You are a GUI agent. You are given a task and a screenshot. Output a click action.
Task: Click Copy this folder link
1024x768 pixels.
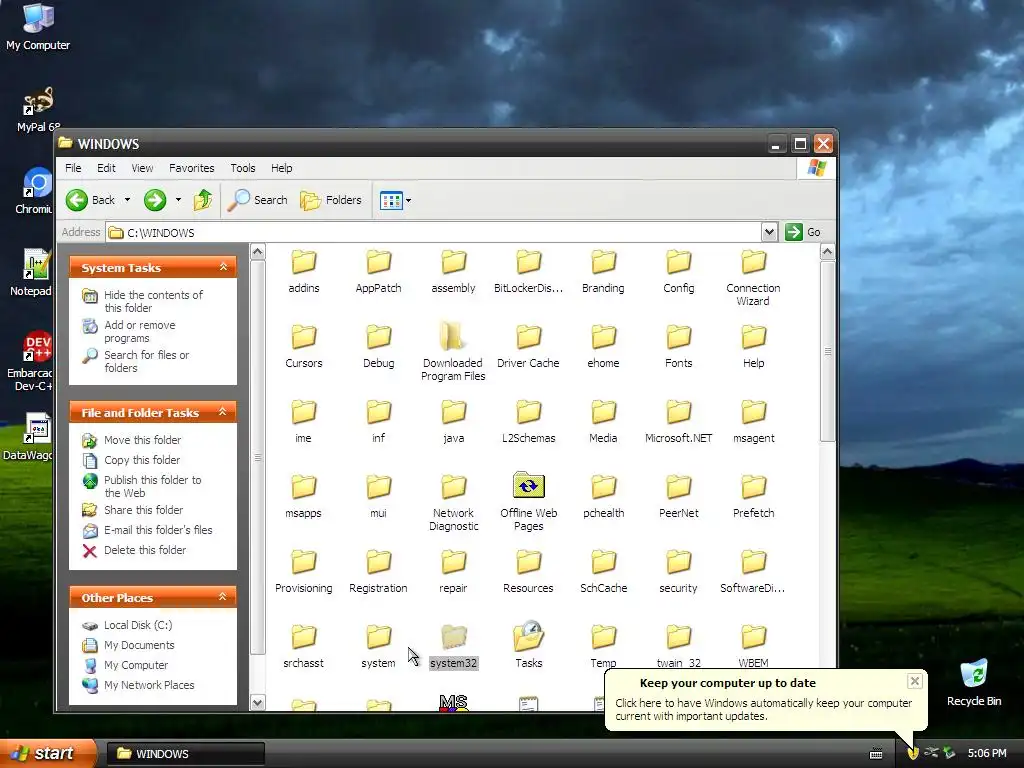[x=142, y=460]
